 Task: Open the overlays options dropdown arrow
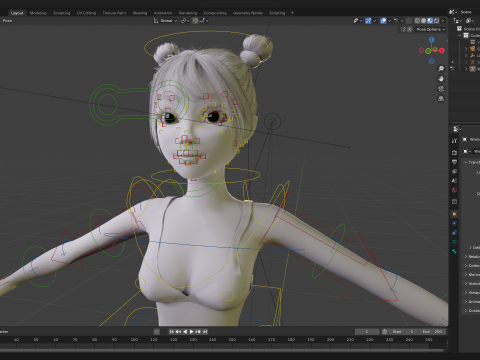pyautogui.click(x=389, y=21)
